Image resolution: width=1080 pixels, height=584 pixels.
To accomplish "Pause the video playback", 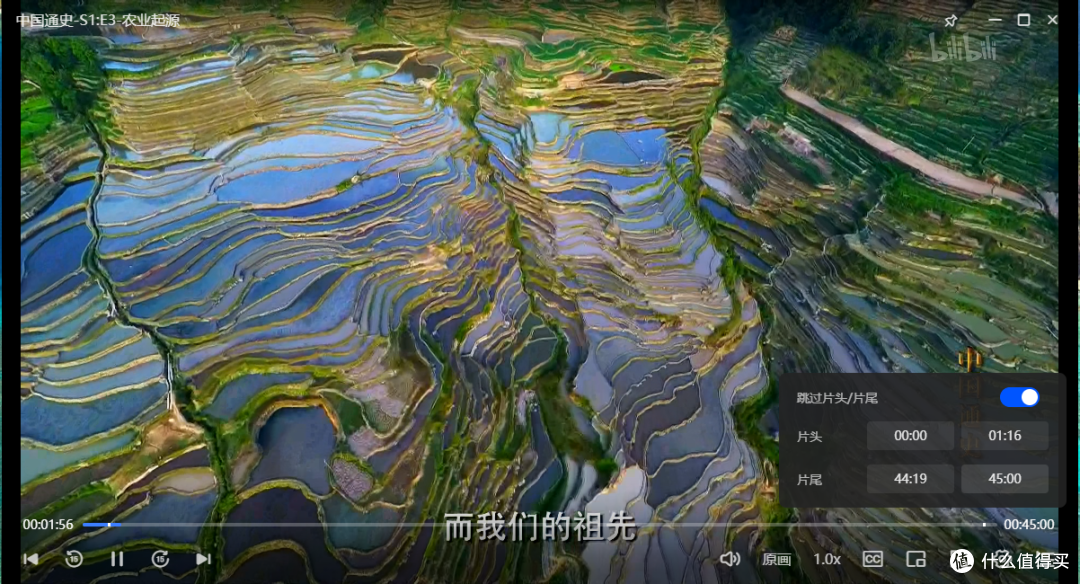I will pyautogui.click(x=117, y=559).
